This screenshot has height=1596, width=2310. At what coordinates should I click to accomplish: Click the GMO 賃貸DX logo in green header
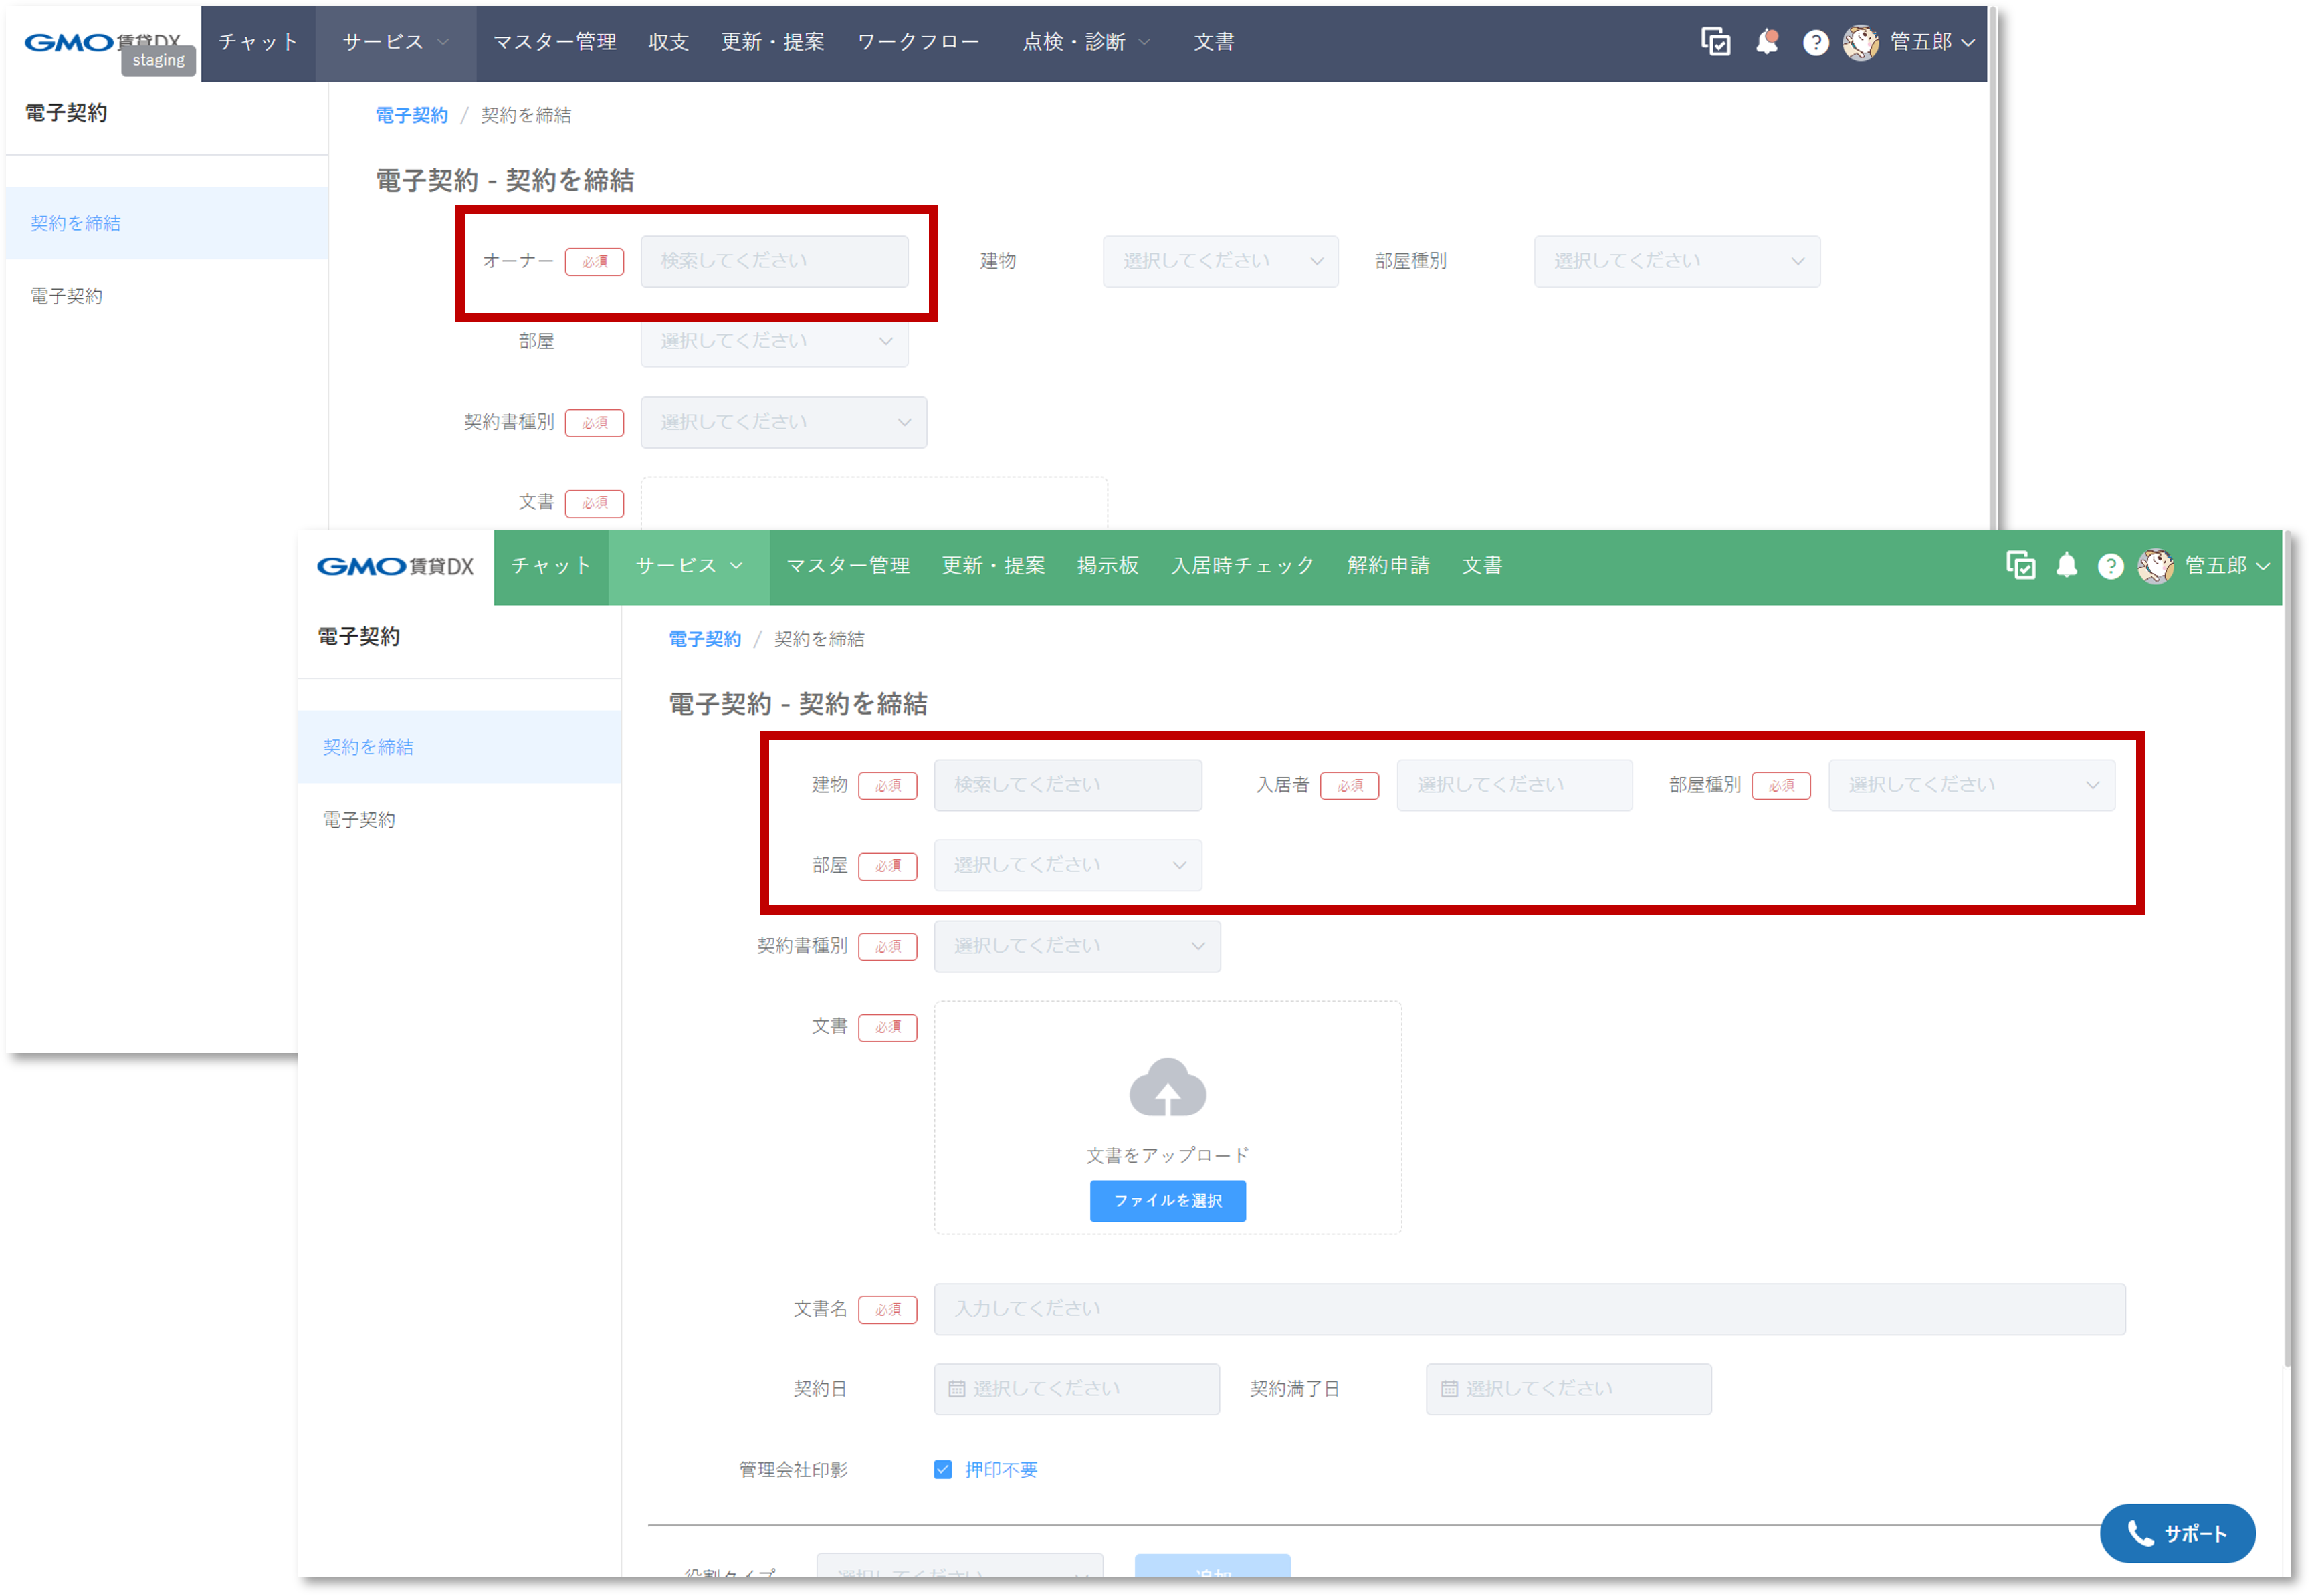(x=395, y=566)
